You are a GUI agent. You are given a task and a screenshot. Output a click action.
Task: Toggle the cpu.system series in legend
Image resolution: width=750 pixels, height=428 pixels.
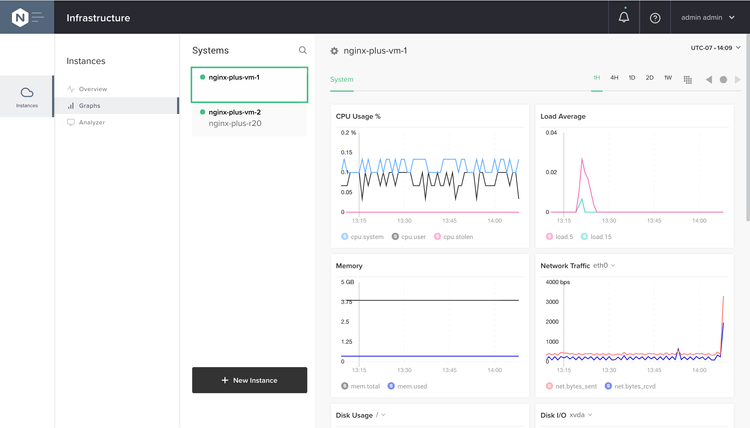pos(345,237)
